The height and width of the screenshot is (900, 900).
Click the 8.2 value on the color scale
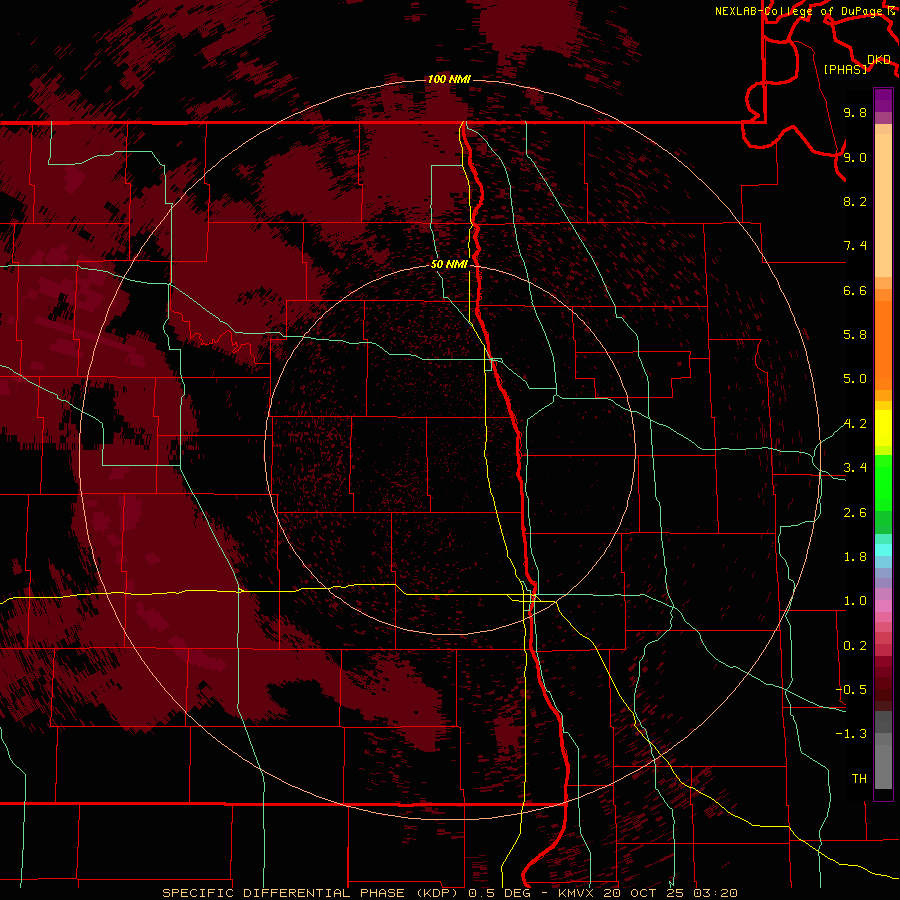point(855,201)
